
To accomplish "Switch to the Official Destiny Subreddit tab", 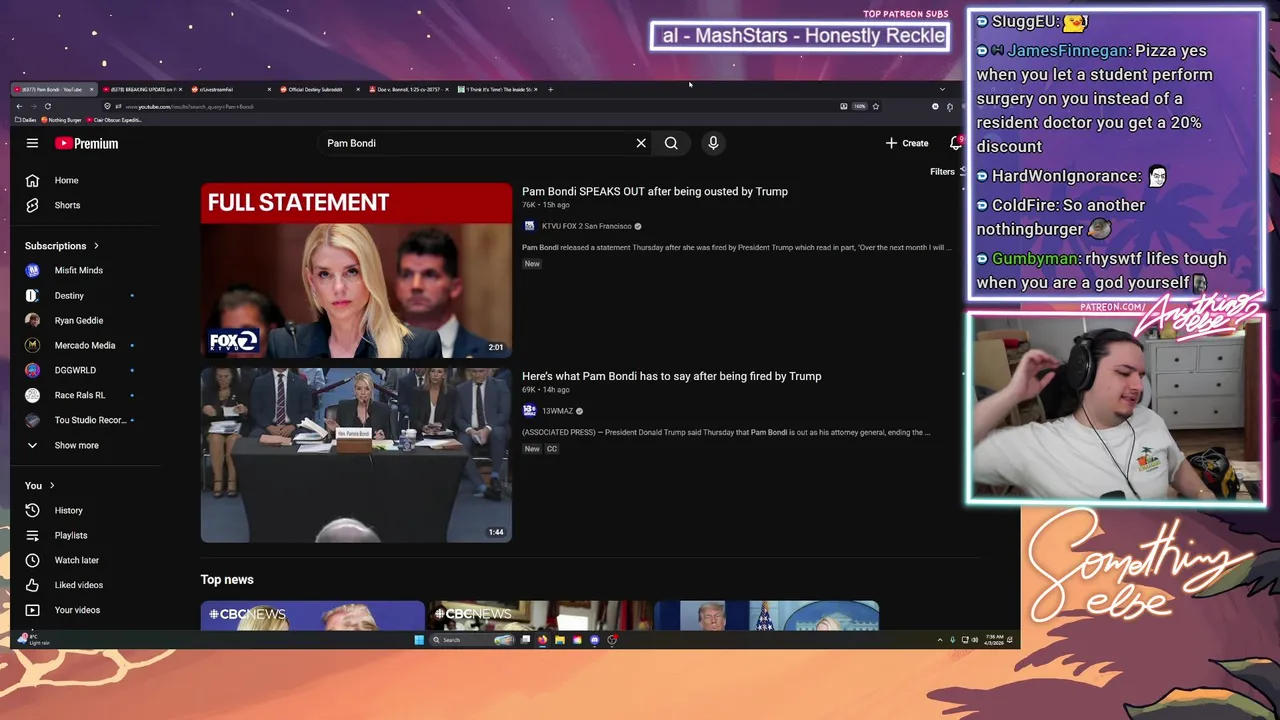I will 318,89.
